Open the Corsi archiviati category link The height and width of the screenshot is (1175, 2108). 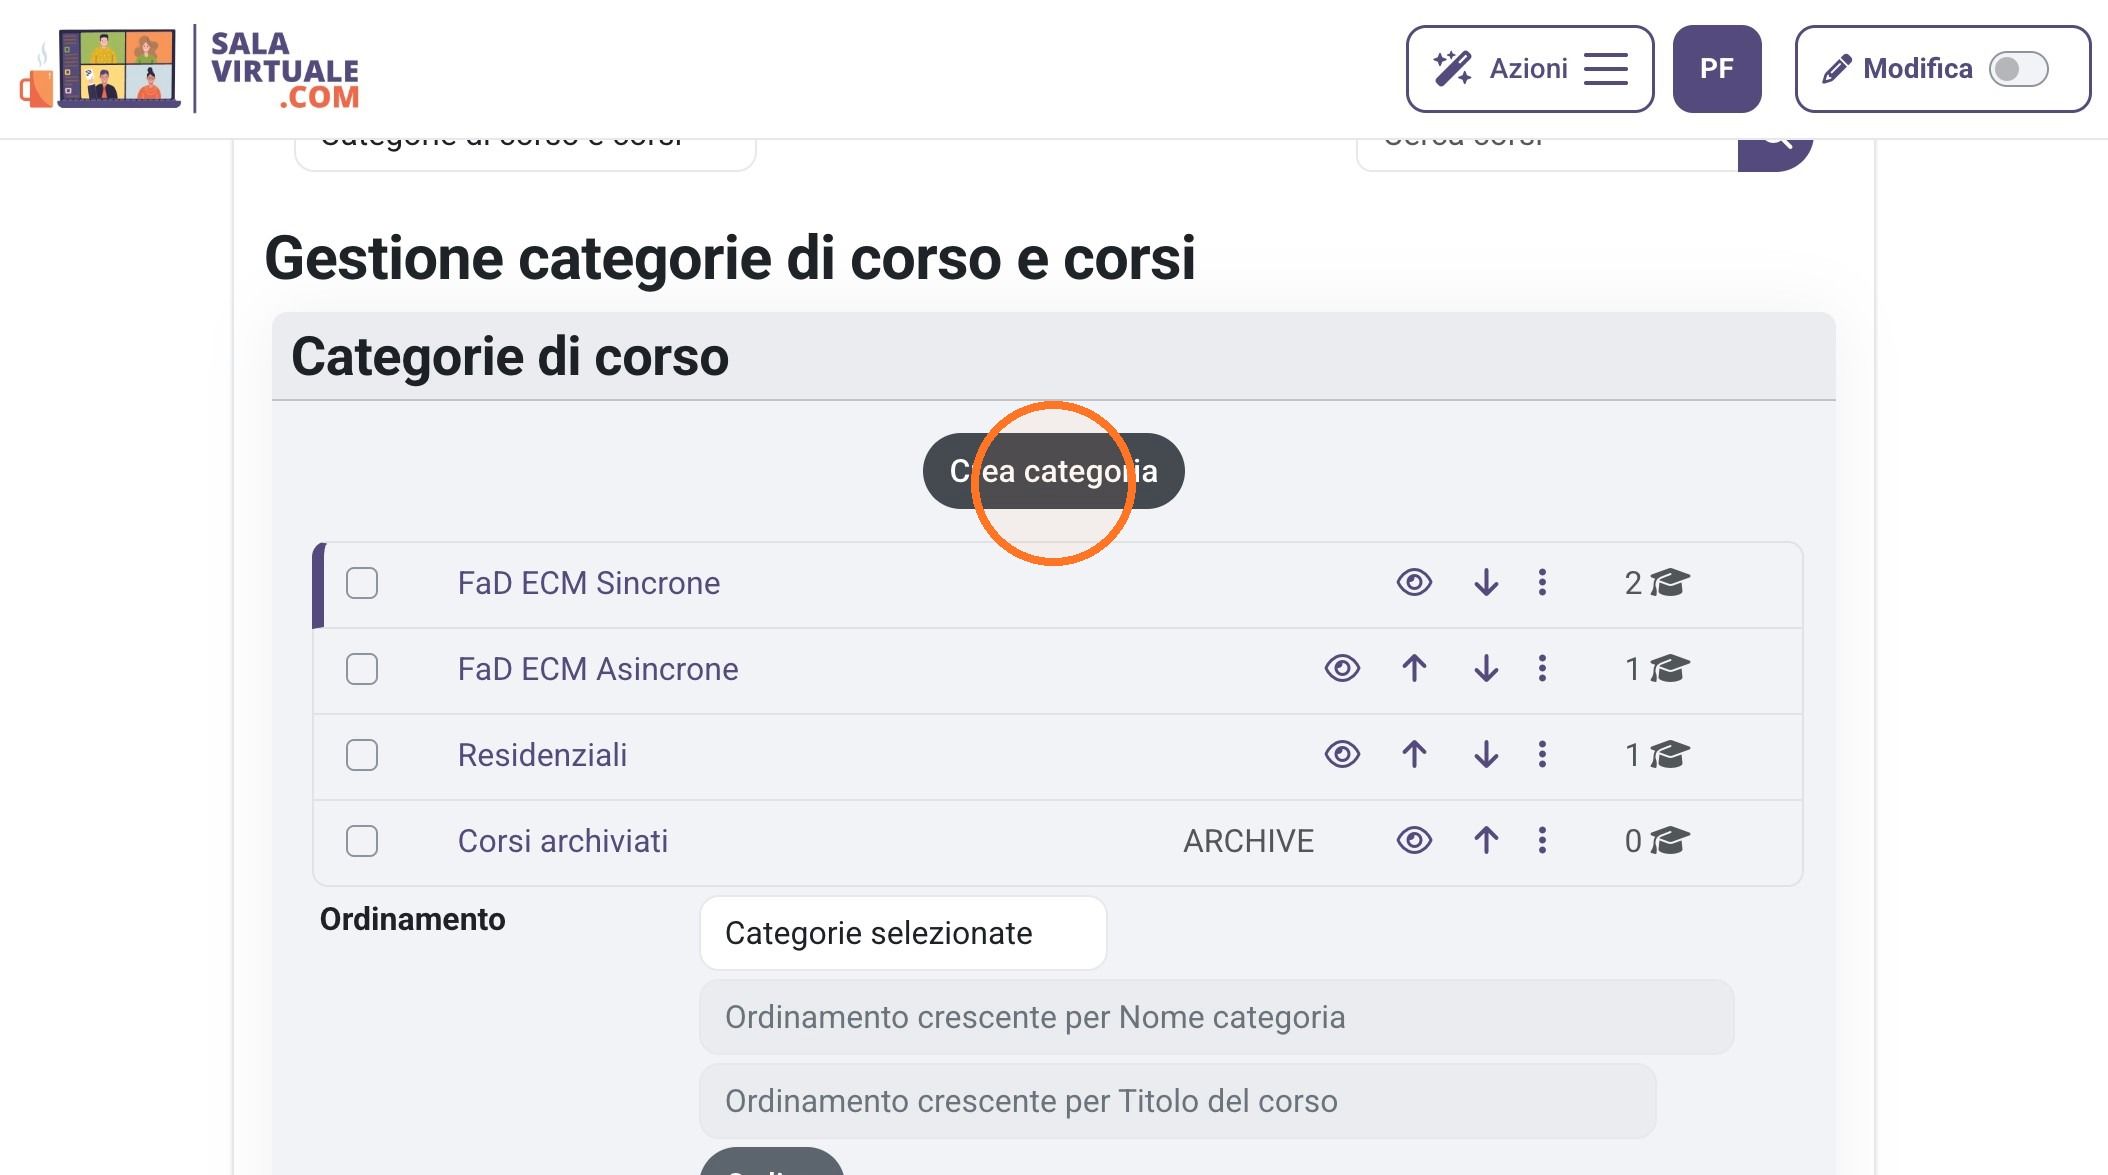click(x=563, y=841)
